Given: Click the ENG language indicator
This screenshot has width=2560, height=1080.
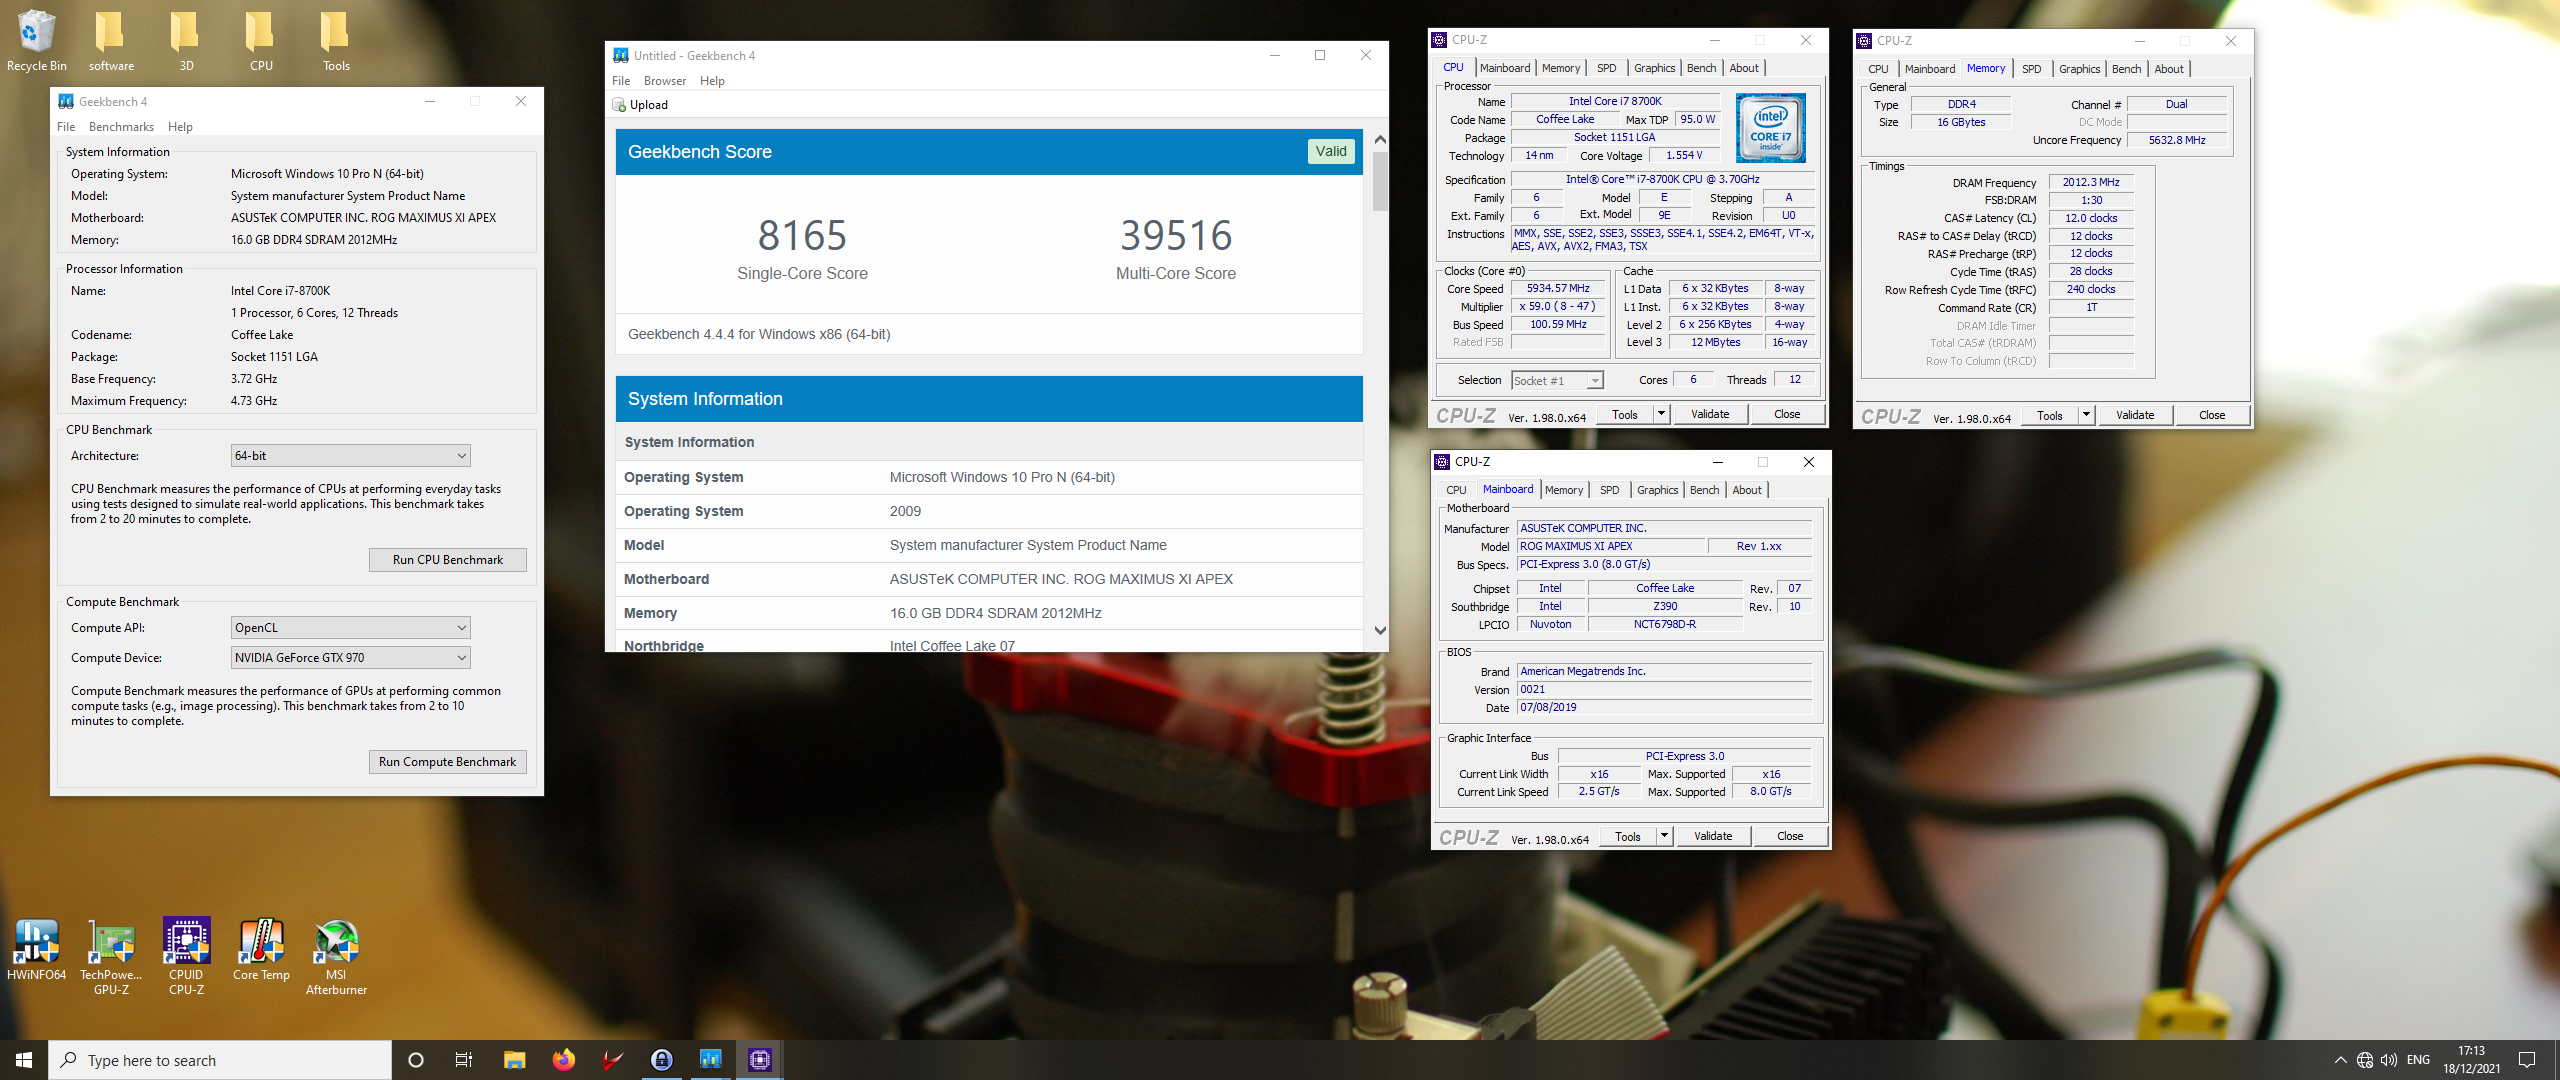Looking at the screenshot, I should (2418, 1060).
